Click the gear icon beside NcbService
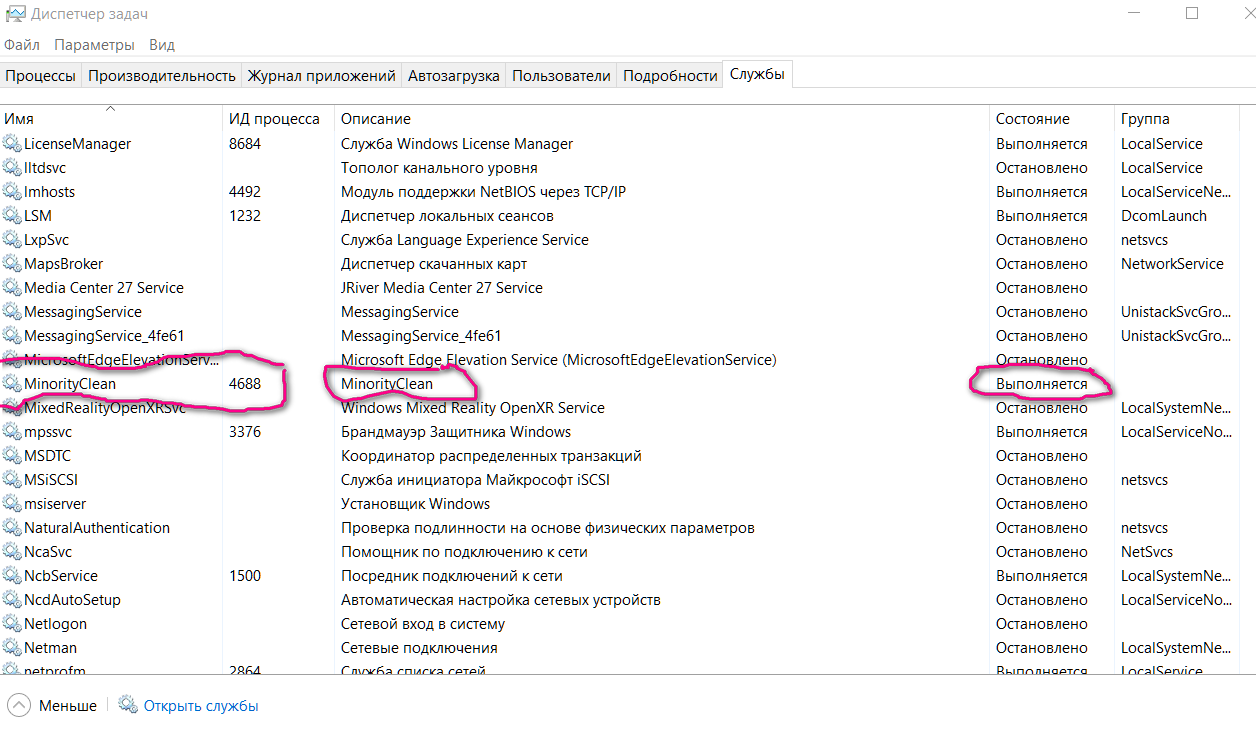 12,575
